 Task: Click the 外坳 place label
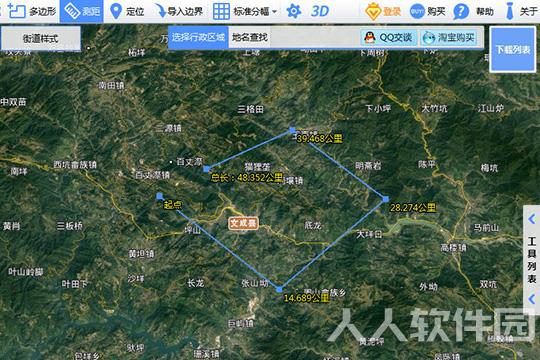click(428, 287)
